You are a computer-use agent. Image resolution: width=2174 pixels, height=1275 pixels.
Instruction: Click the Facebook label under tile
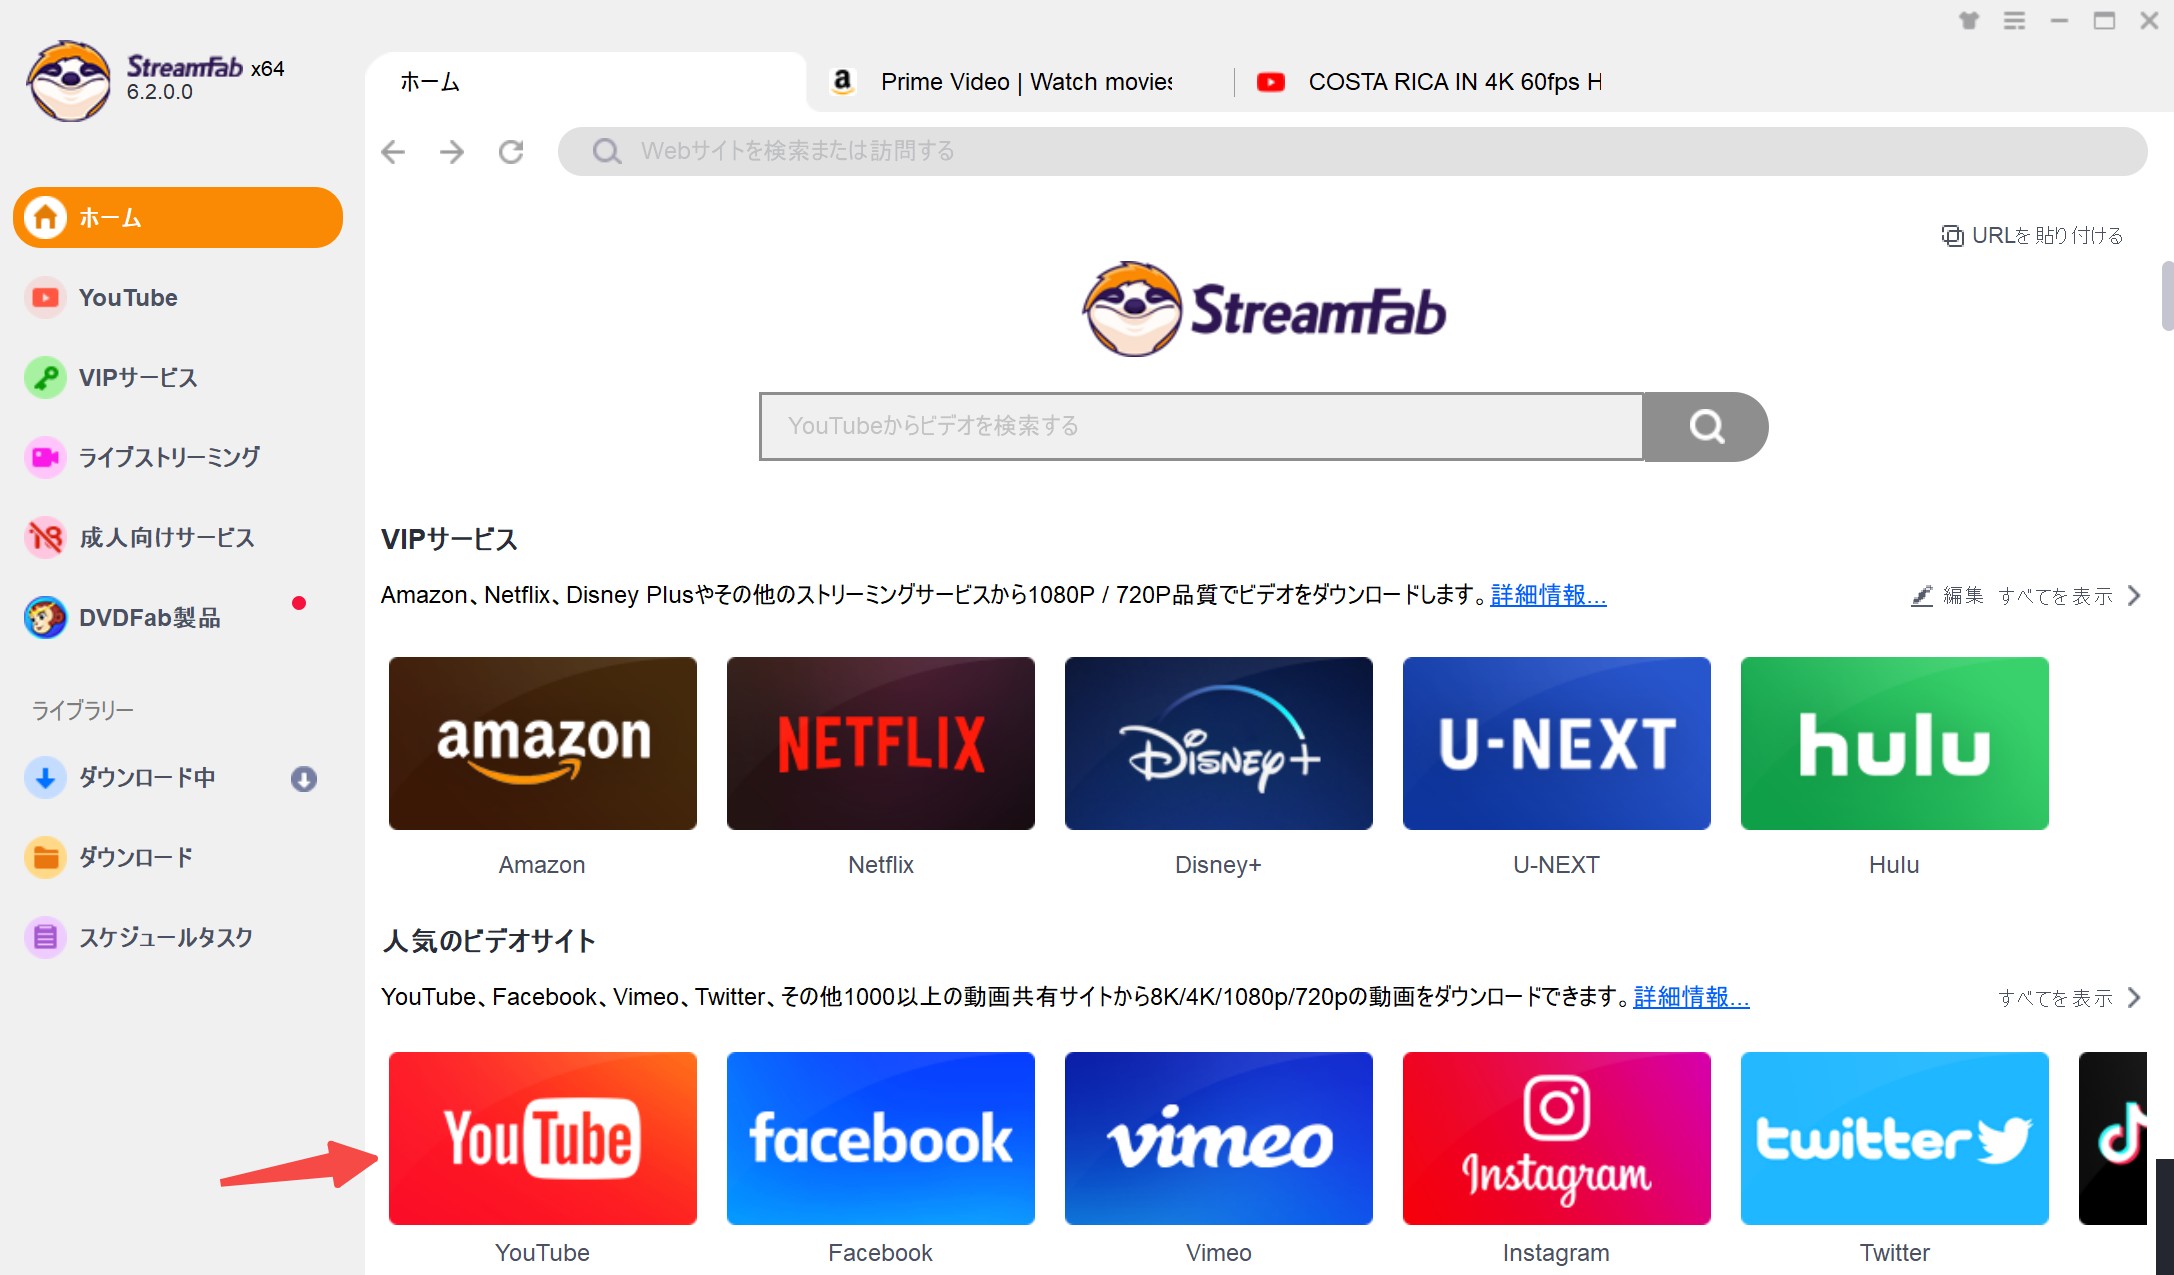click(x=880, y=1253)
